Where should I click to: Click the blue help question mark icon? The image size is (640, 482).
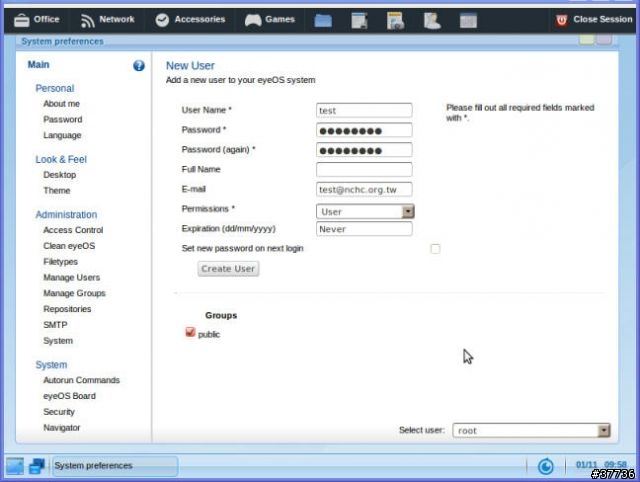pos(139,65)
